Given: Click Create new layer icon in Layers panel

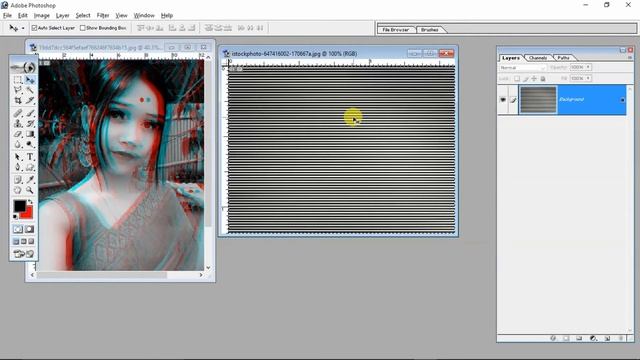Looking at the screenshot, I should click(607, 338).
